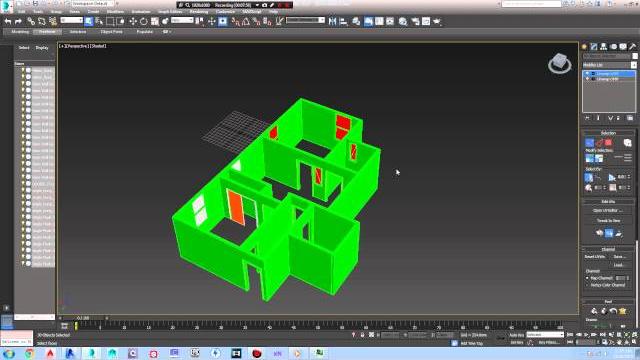Open the Customize menu
This screenshot has height=360, width=640.
point(225,11)
